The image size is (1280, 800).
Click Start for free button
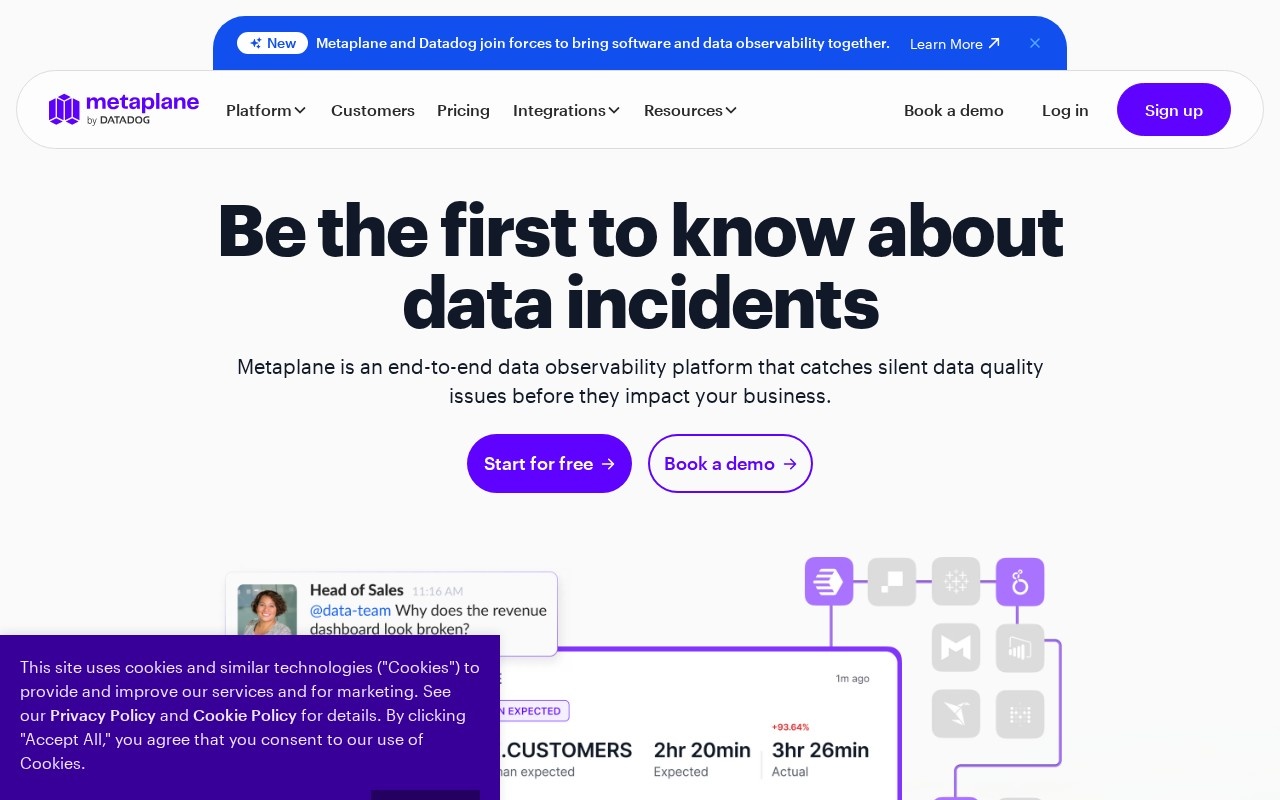(549, 463)
